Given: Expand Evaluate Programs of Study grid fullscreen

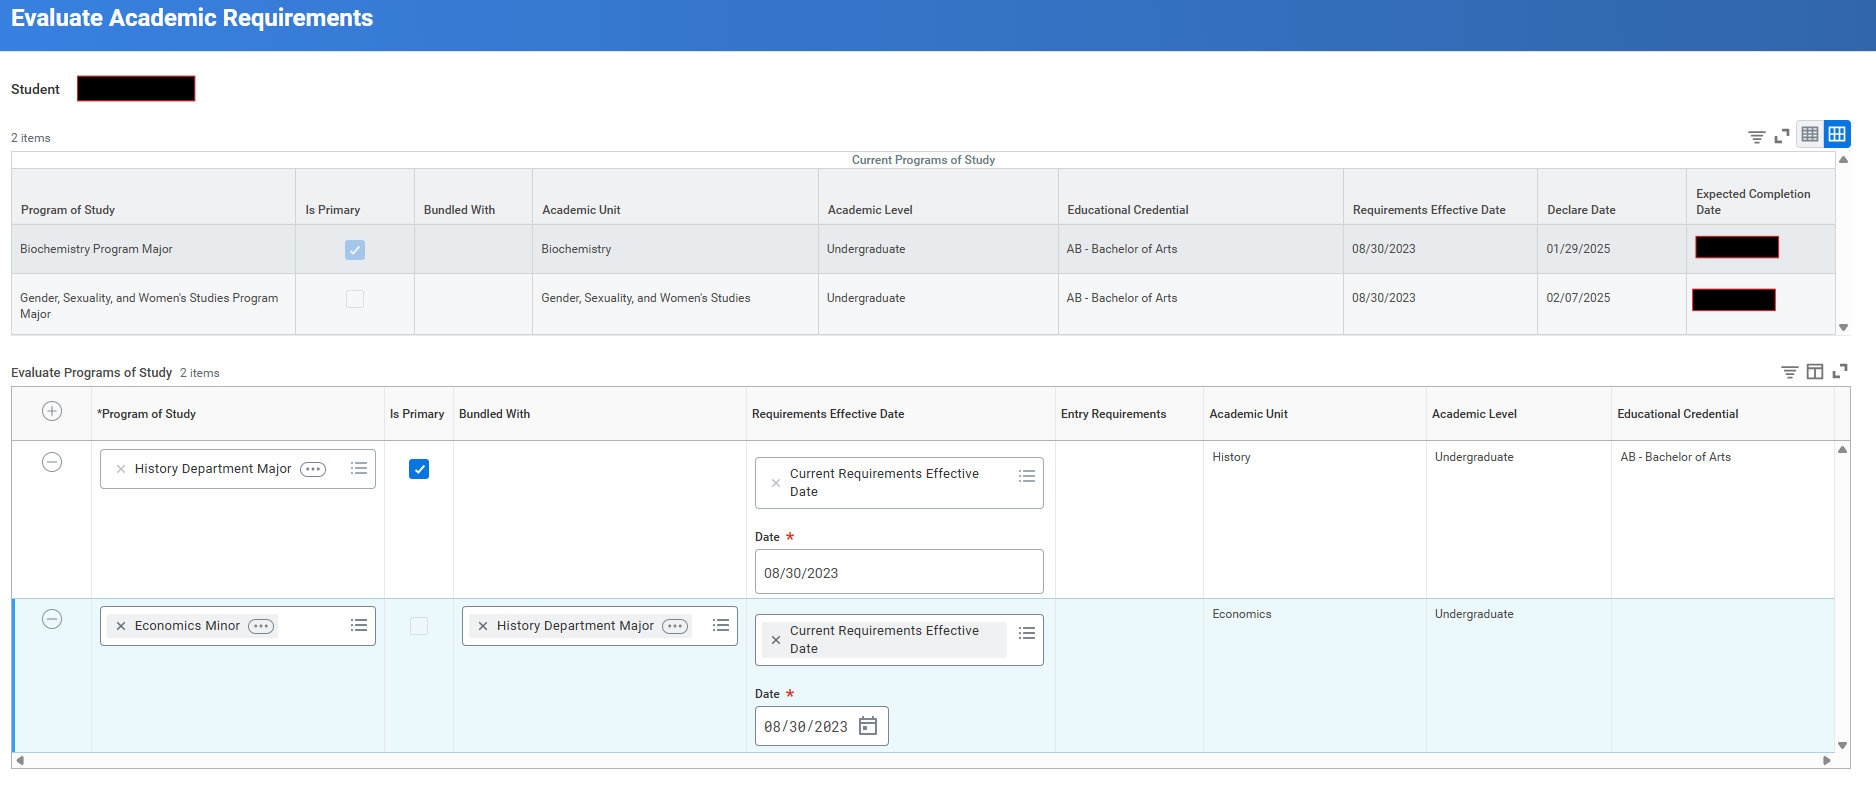Looking at the screenshot, I should tap(1840, 371).
